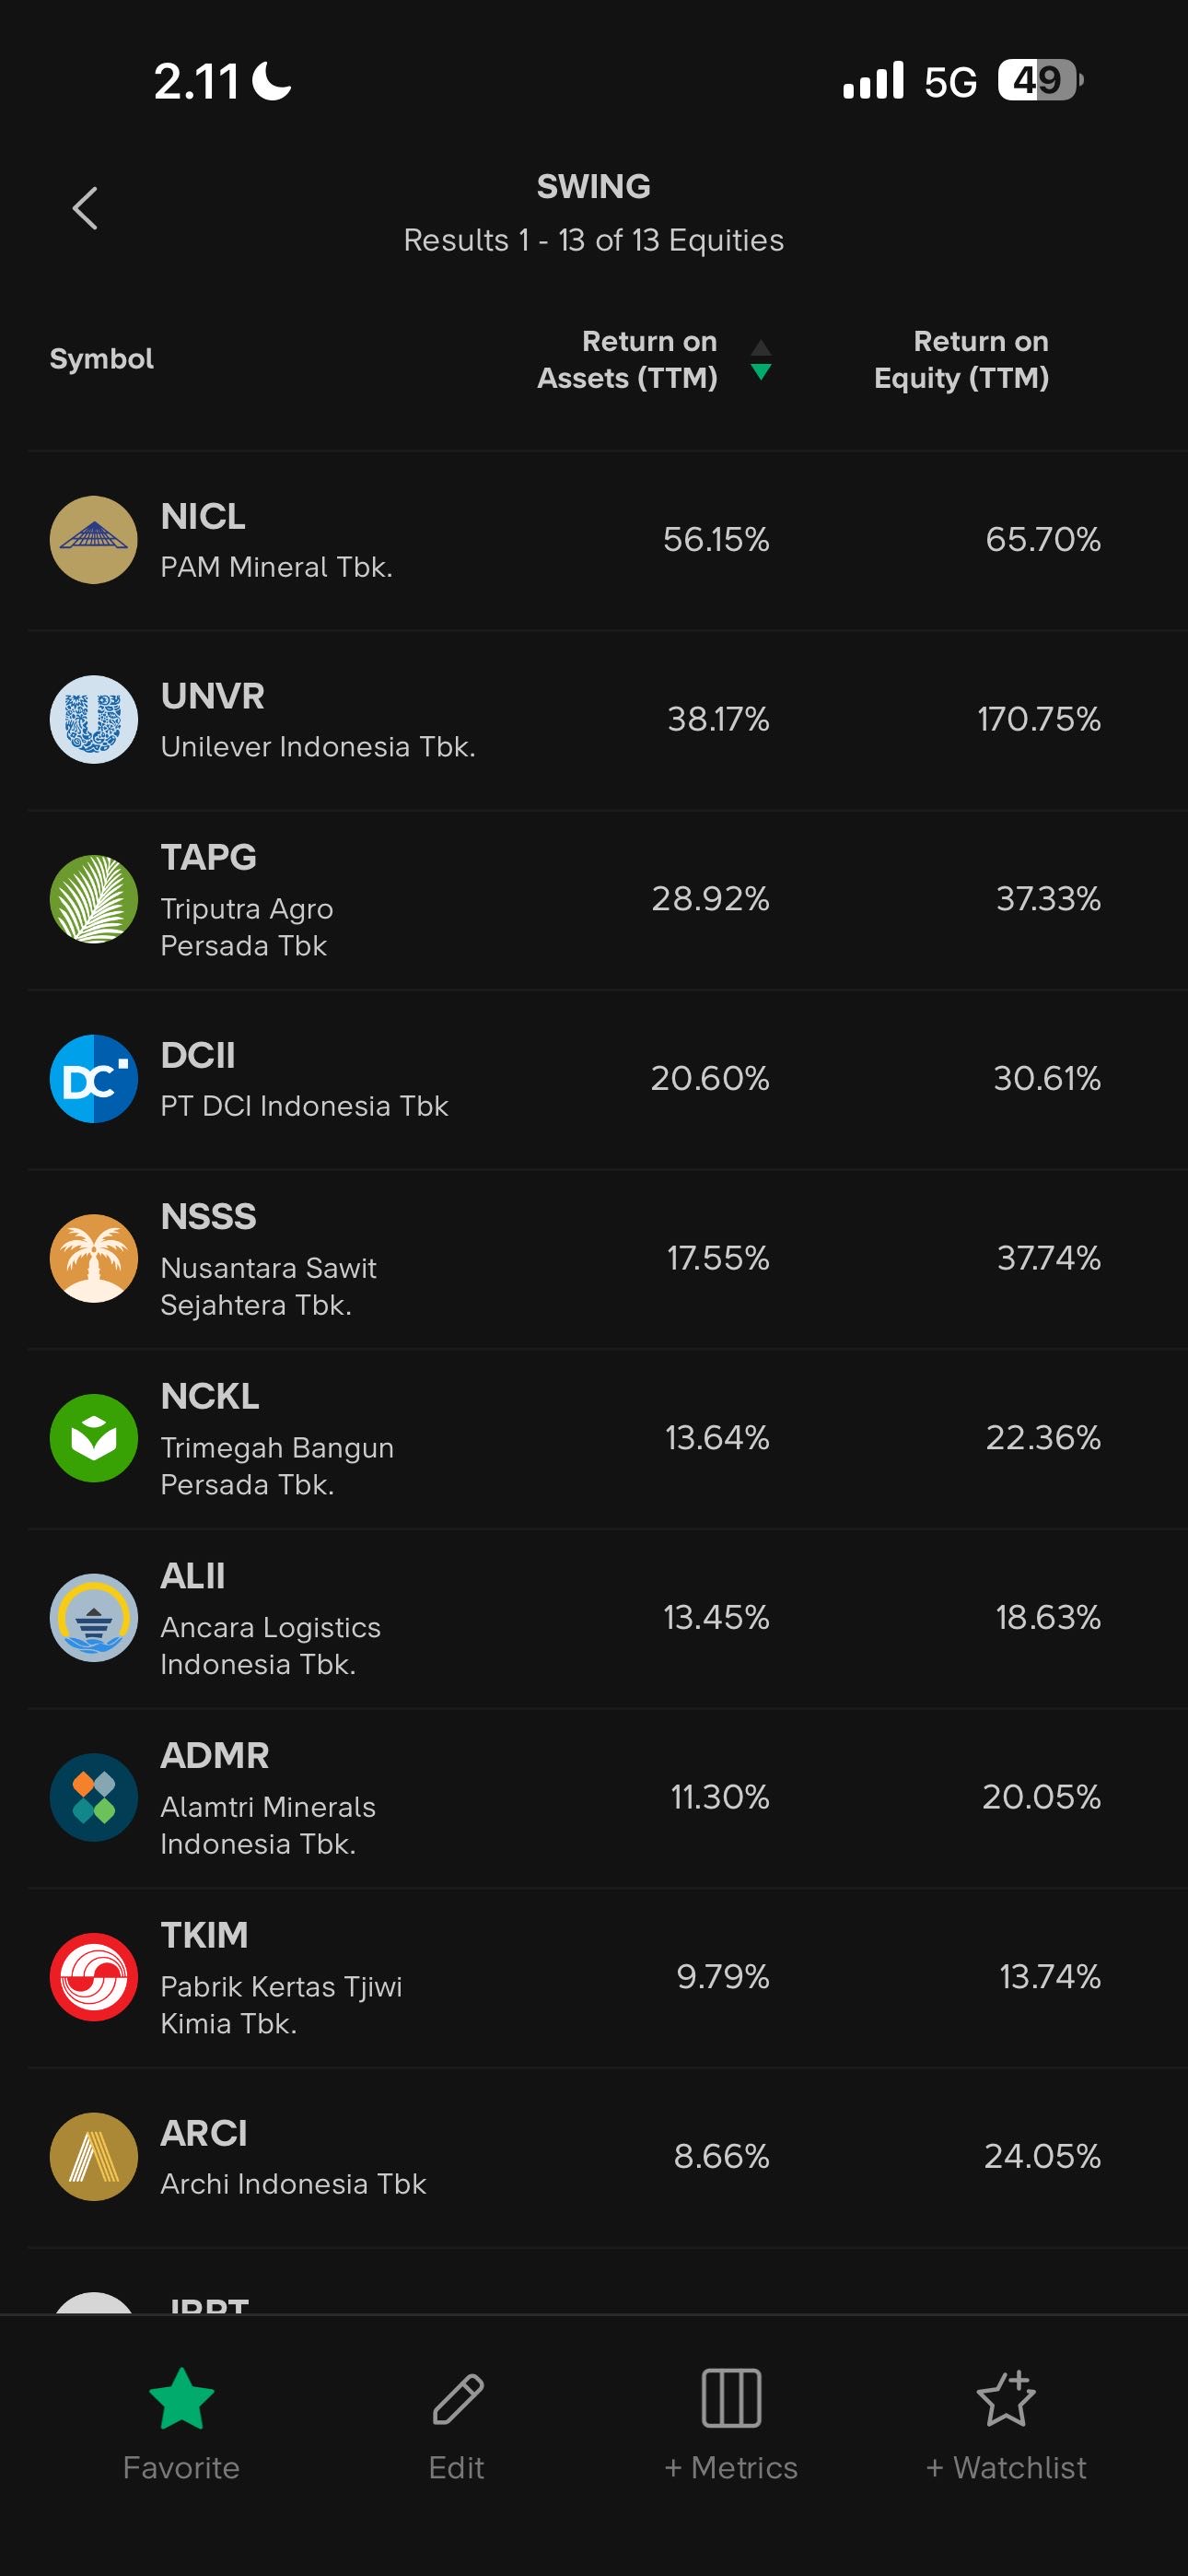1188x2576 pixels.
Task: Sort by Return on Equity (TTM) column
Action: click(961, 360)
